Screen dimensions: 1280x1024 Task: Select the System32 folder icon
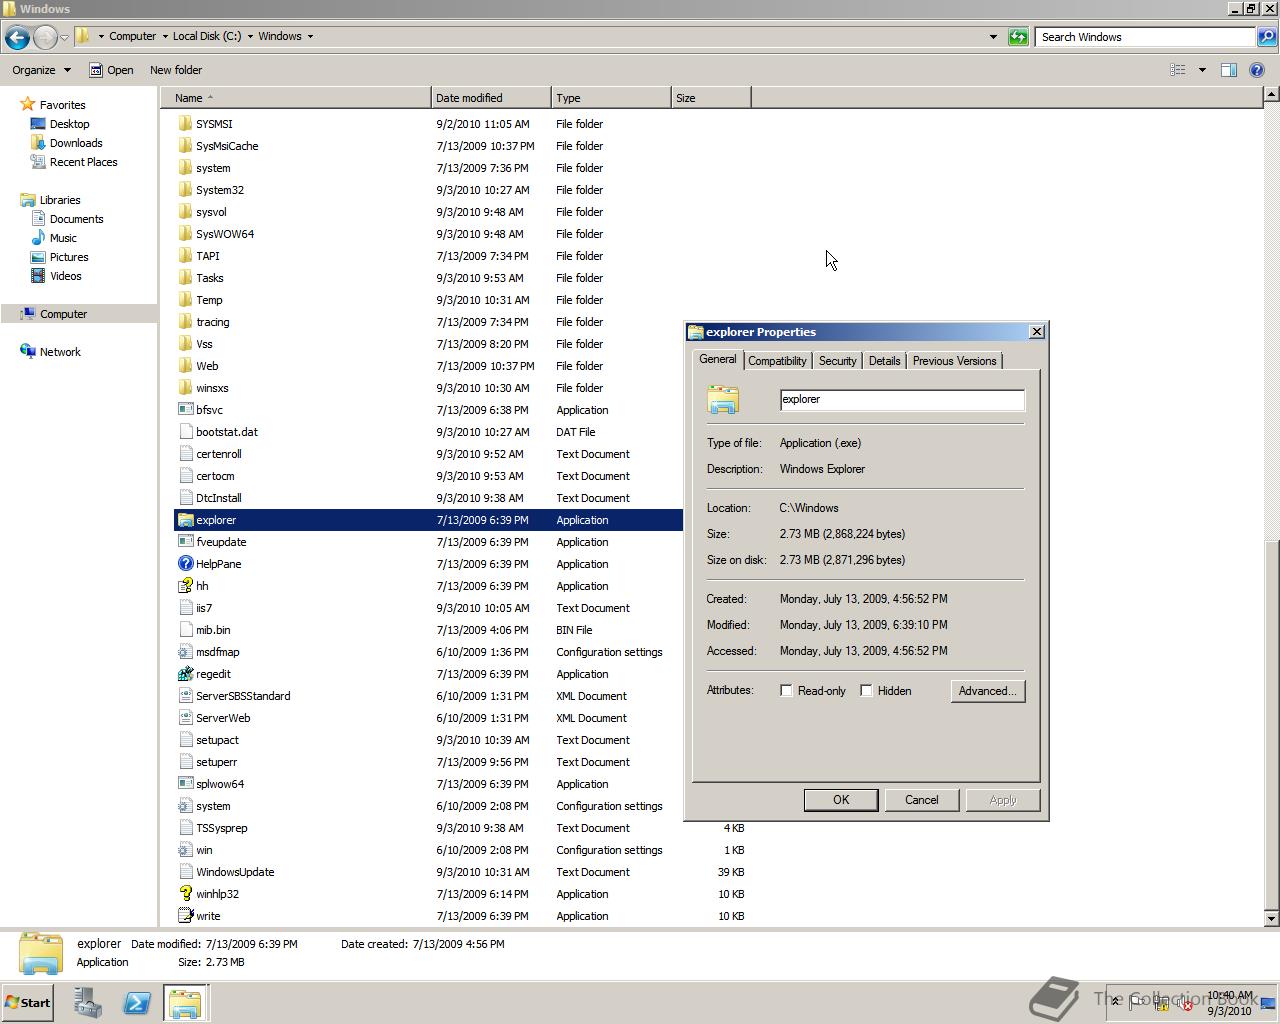tap(185, 190)
